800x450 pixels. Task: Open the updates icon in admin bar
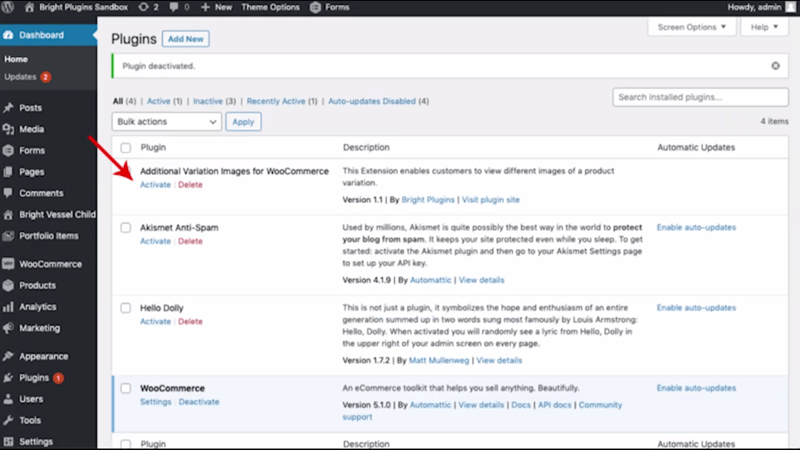(148, 7)
